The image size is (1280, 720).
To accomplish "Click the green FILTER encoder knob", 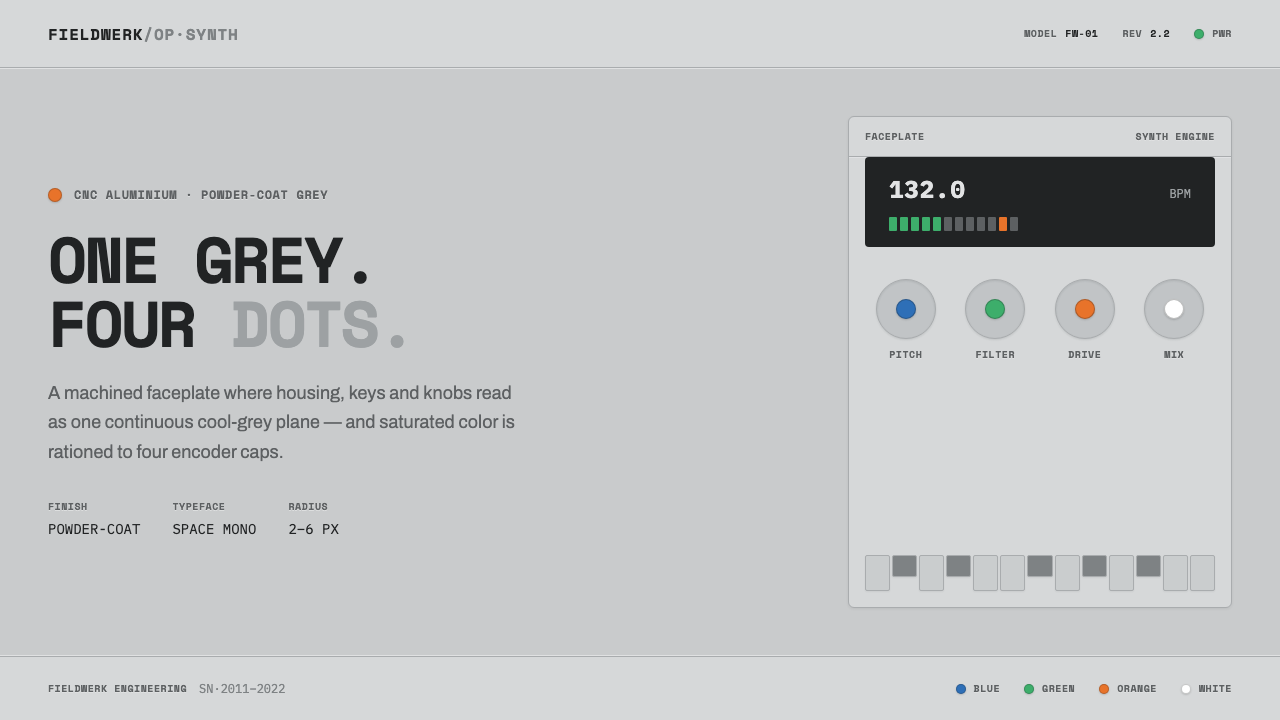I will tap(995, 309).
